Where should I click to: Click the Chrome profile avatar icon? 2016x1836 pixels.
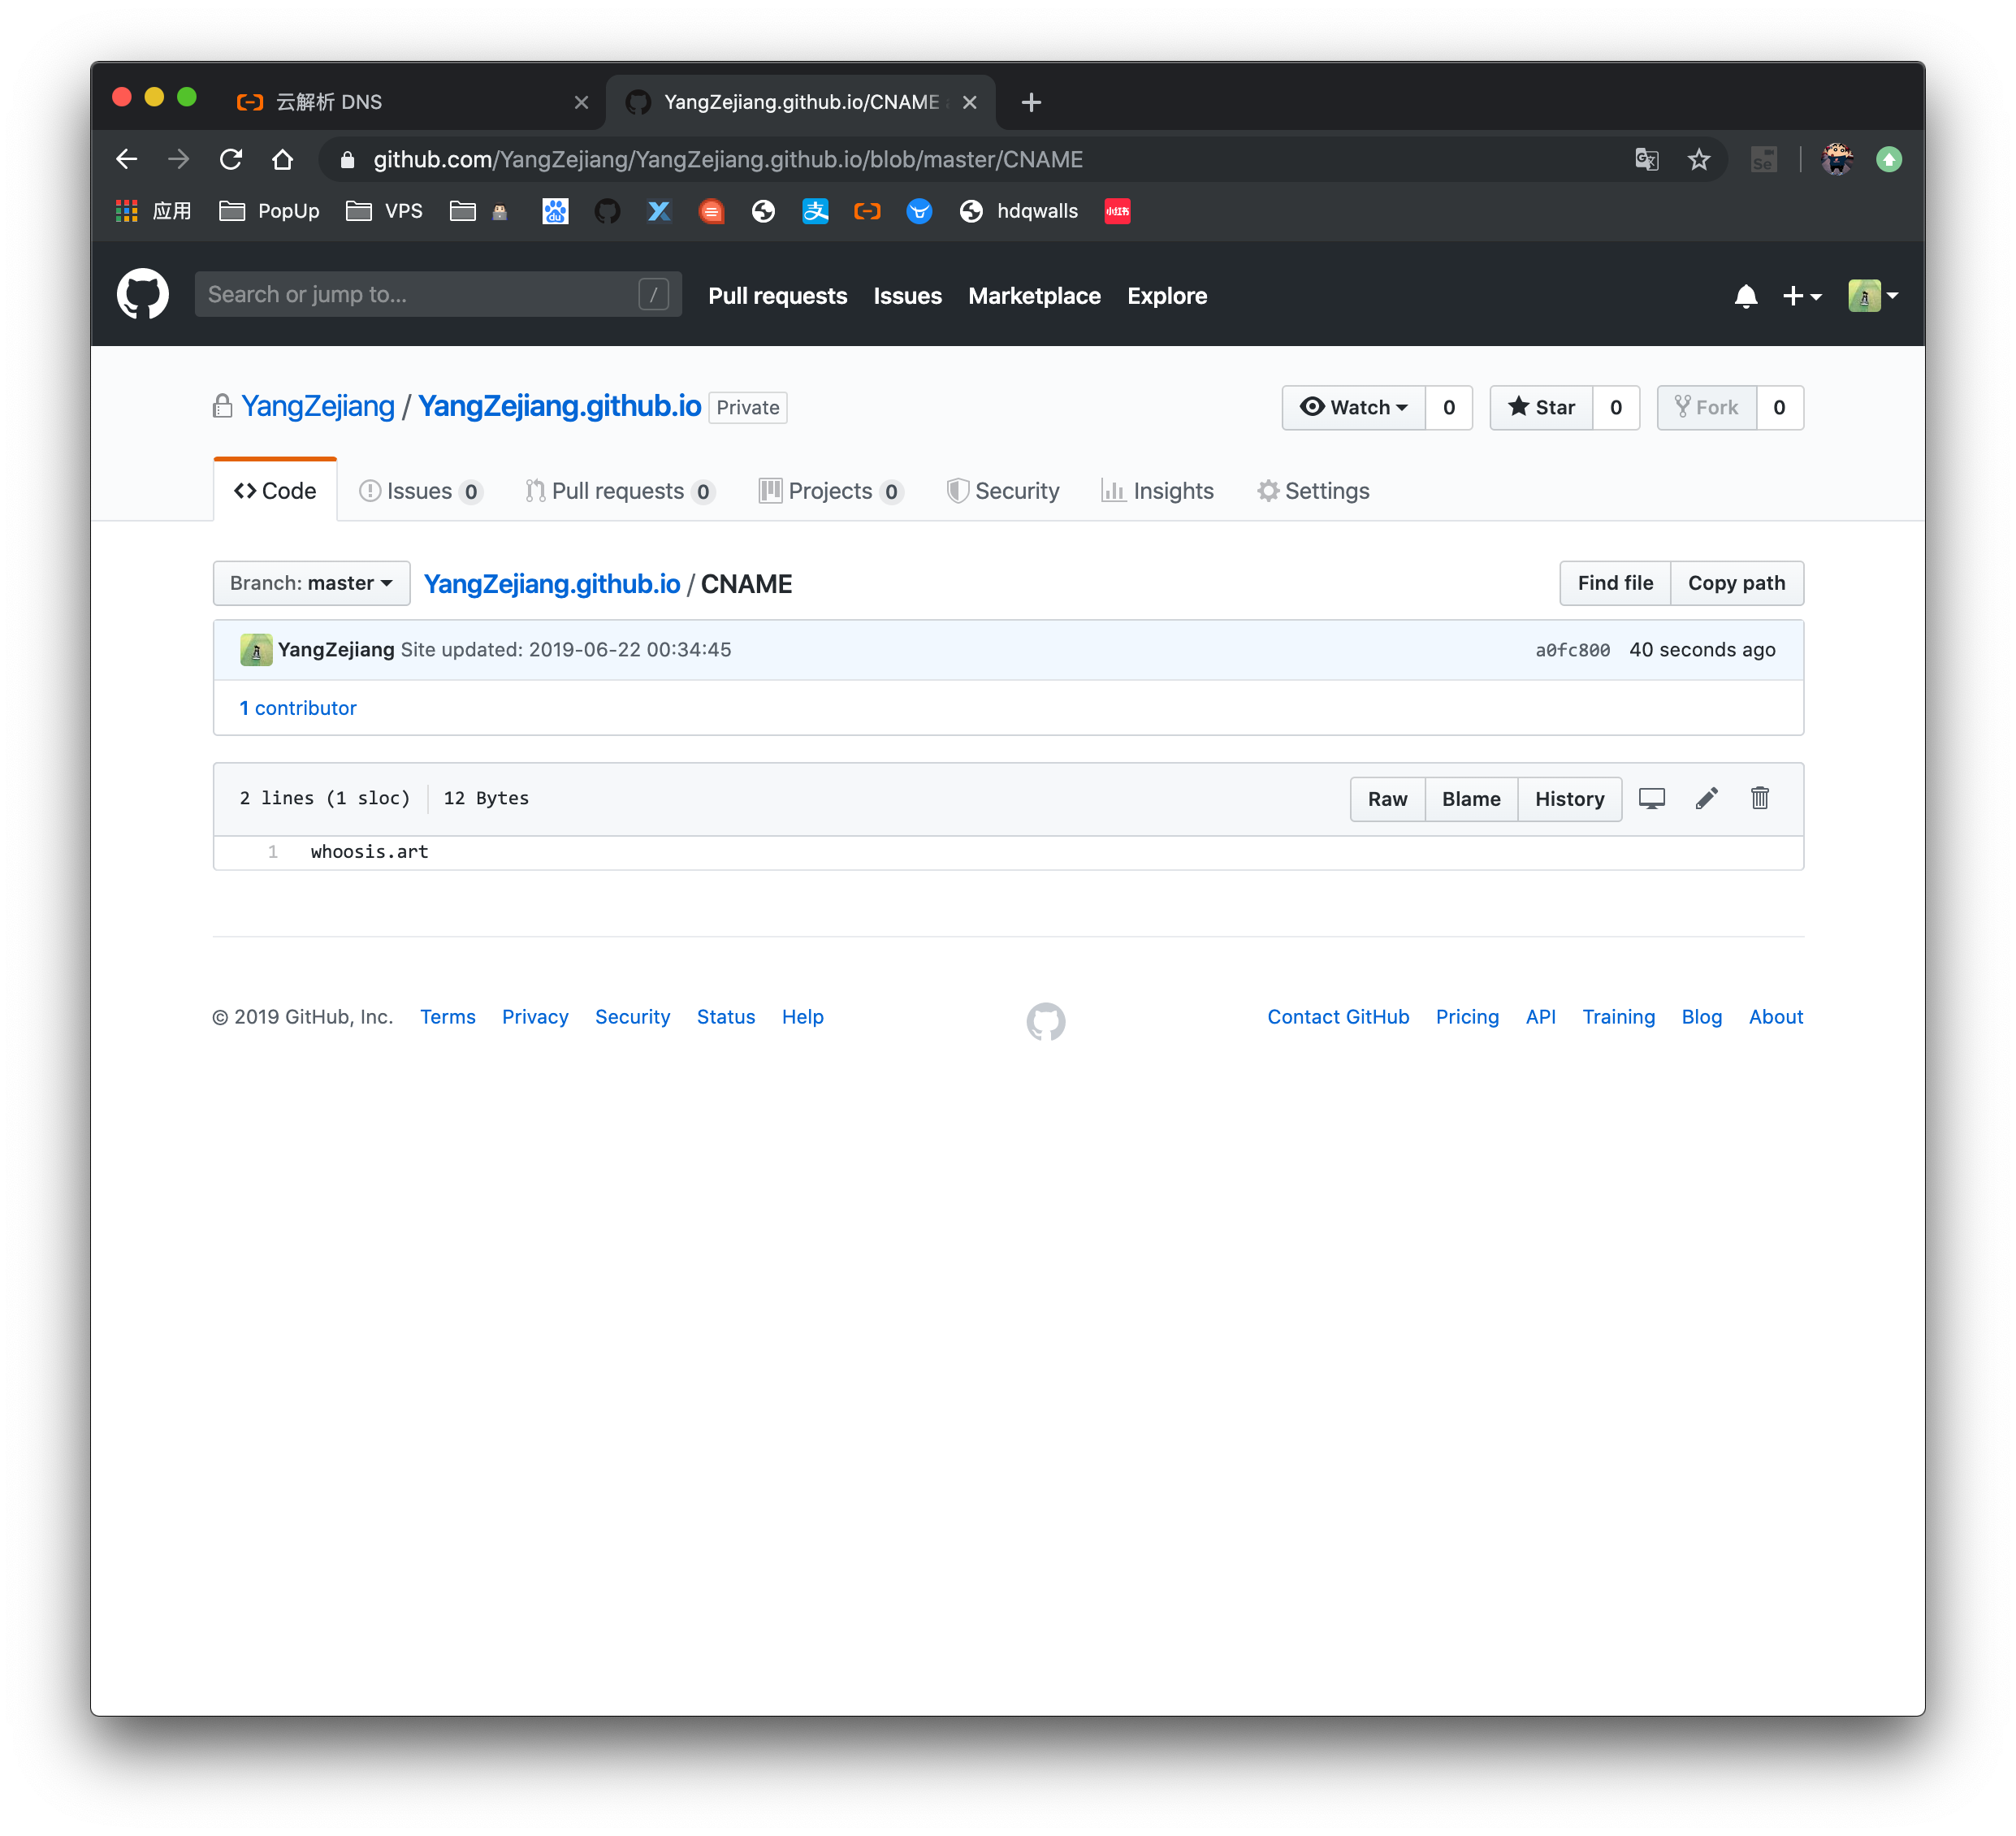tap(1836, 159)
